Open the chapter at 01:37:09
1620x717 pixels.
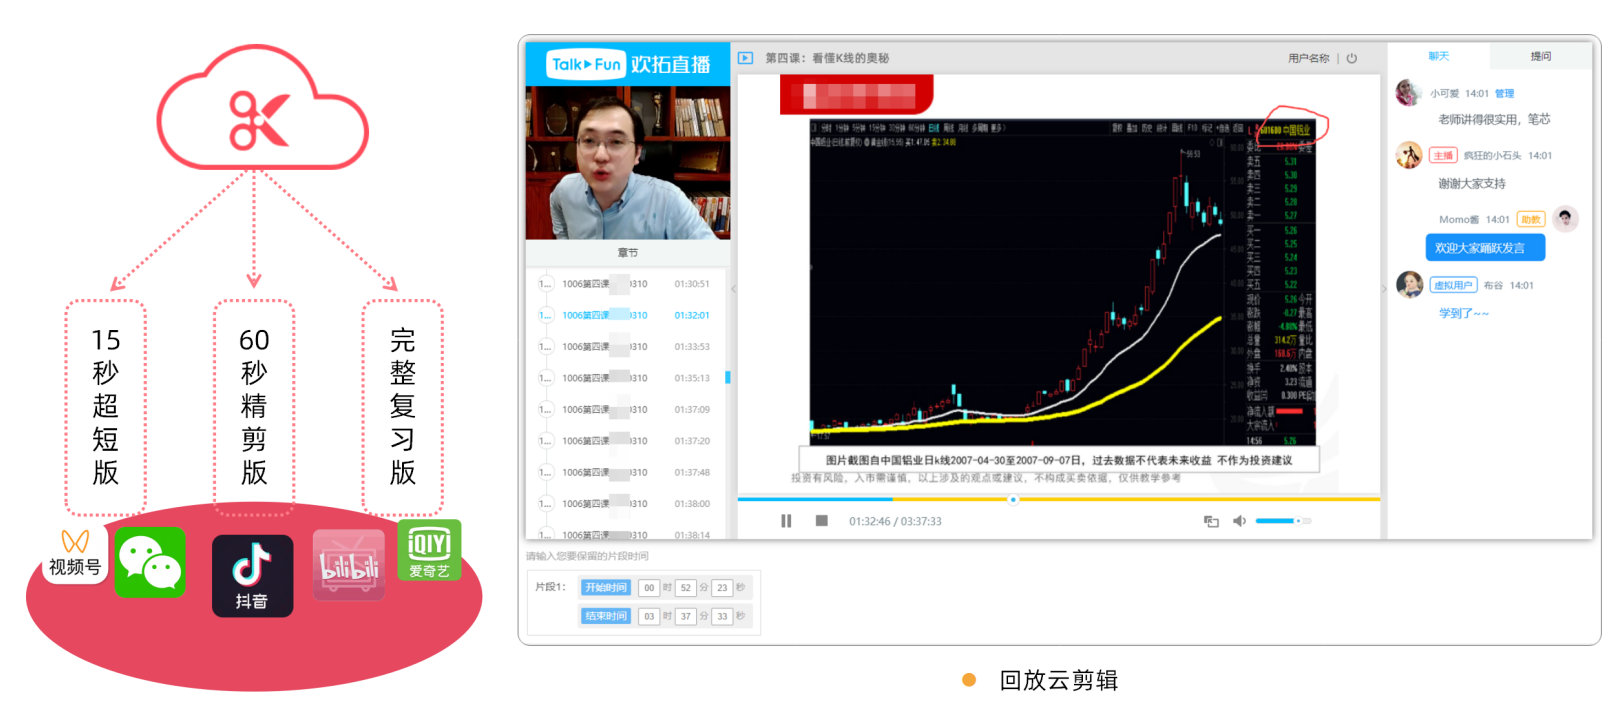[x=627, y=410]
